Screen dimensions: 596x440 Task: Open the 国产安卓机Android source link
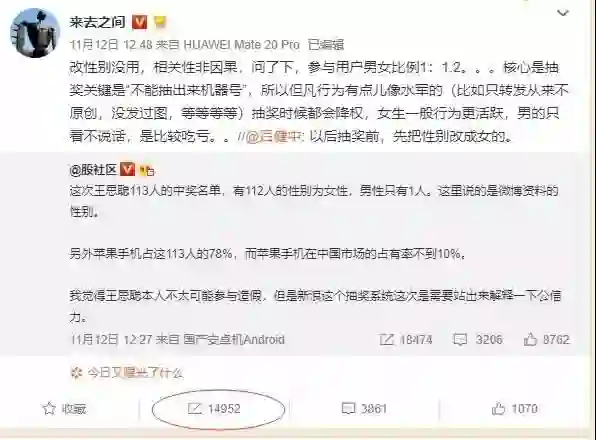pos(234,339)
